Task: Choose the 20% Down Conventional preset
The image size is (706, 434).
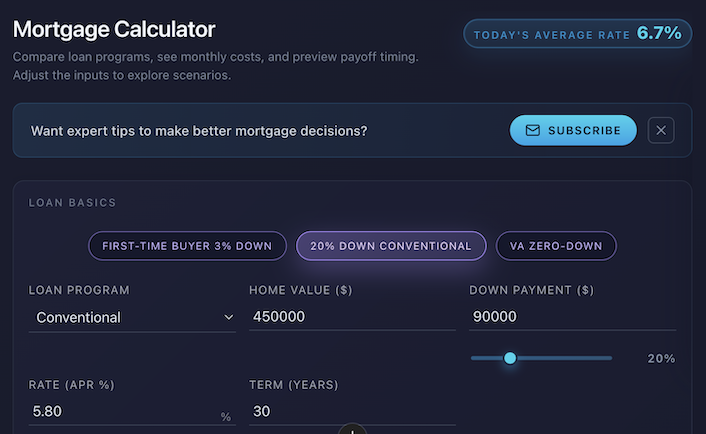Action: click(391, 245)
